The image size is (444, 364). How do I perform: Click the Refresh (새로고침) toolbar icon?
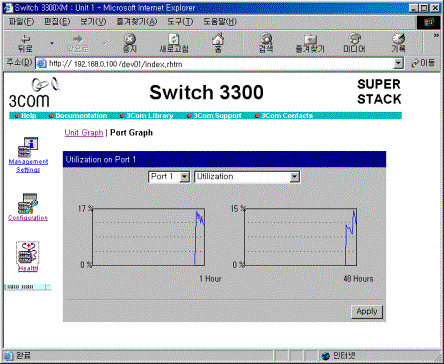coord(174,43)
